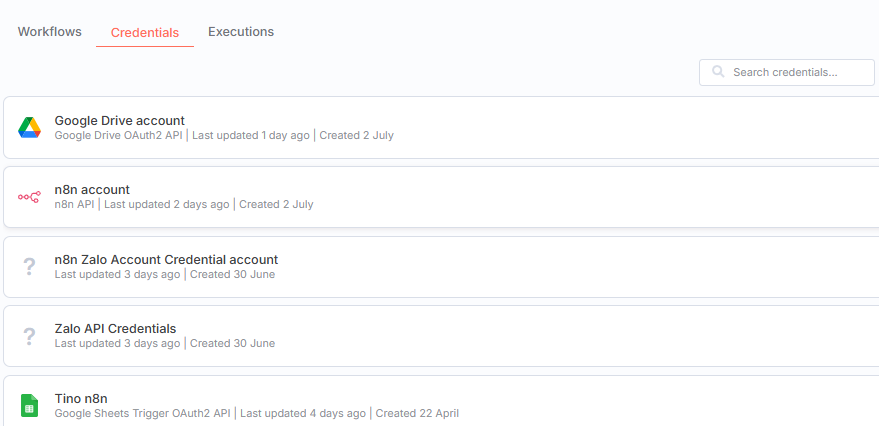Click the details line under n8n Zalo Account Credential
879x426 pixels.
pos(165,274)
